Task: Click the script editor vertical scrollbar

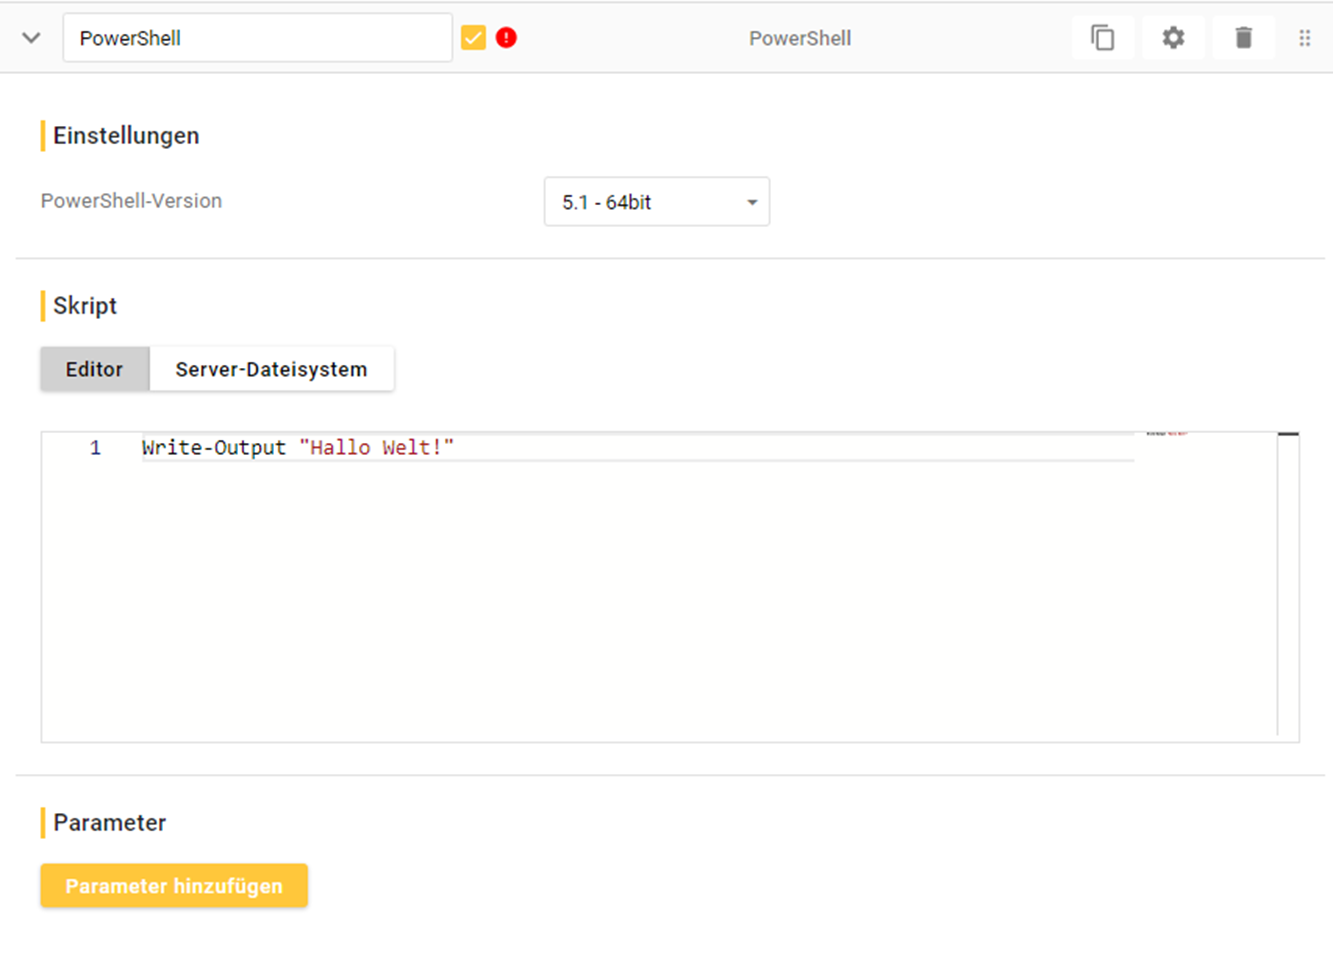Action: (x=1288, y=580)
